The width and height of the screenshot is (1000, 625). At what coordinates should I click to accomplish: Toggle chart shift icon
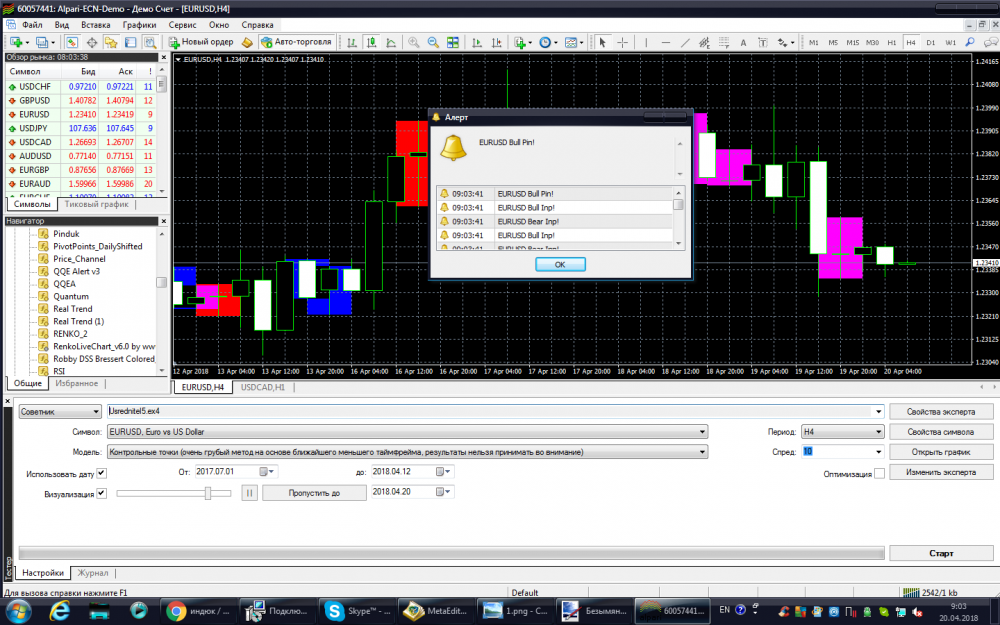(496, 42)
